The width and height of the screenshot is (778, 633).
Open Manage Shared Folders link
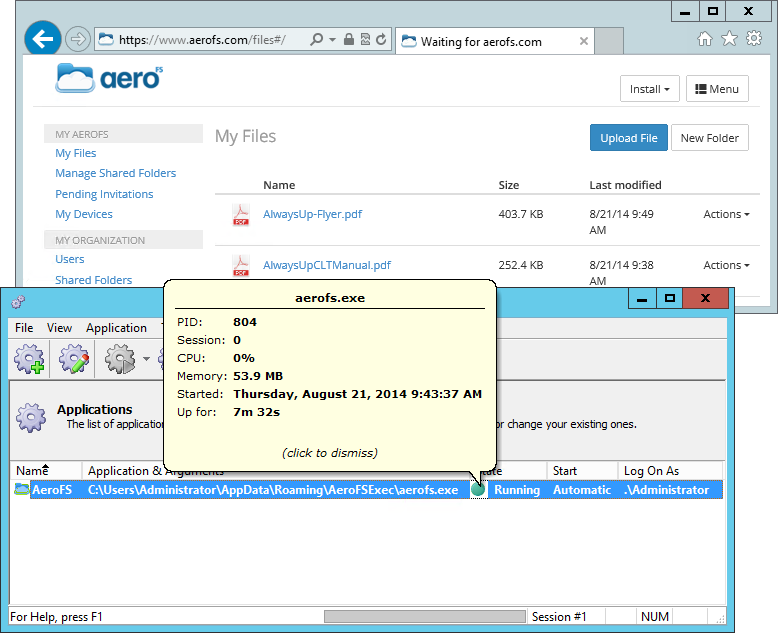(x=116, y=173)
